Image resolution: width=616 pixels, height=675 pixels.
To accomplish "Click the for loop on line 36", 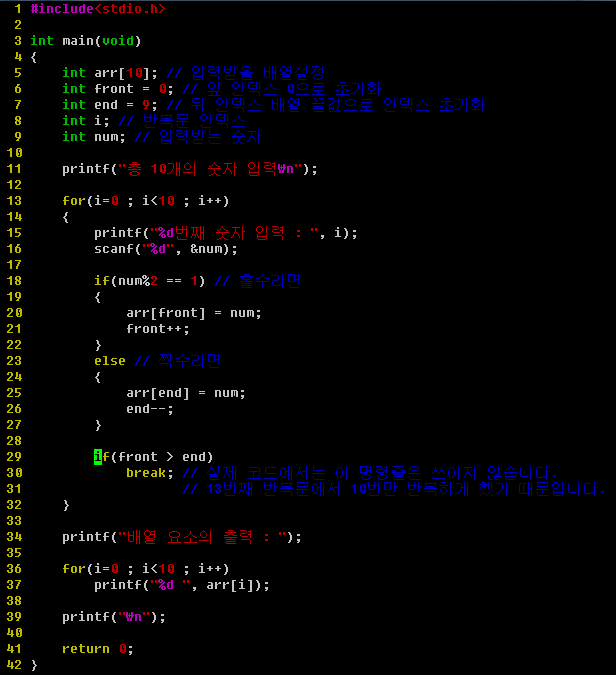I will click(x=145, y=569).
